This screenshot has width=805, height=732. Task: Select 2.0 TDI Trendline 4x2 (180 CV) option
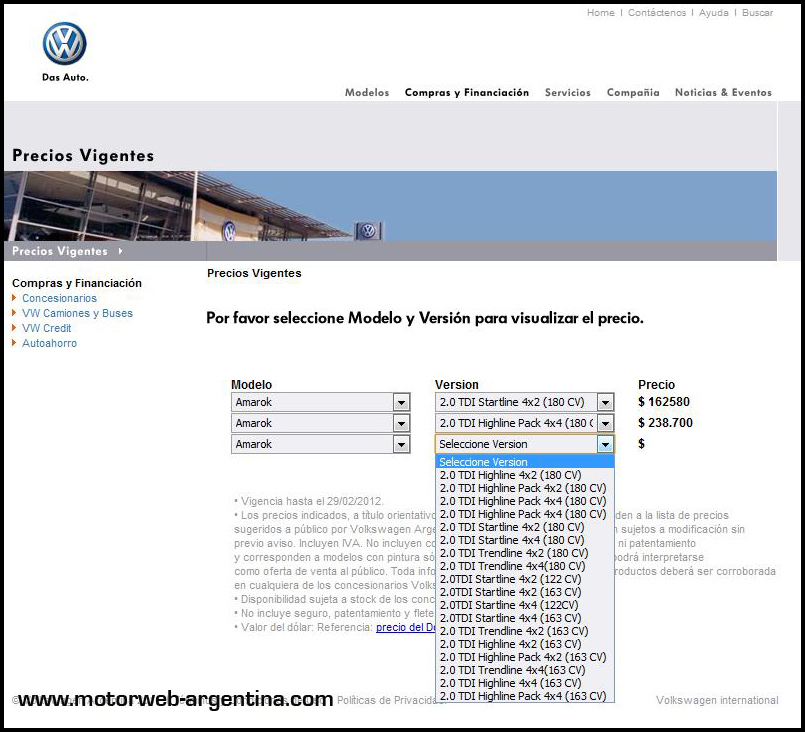[525, 553]
